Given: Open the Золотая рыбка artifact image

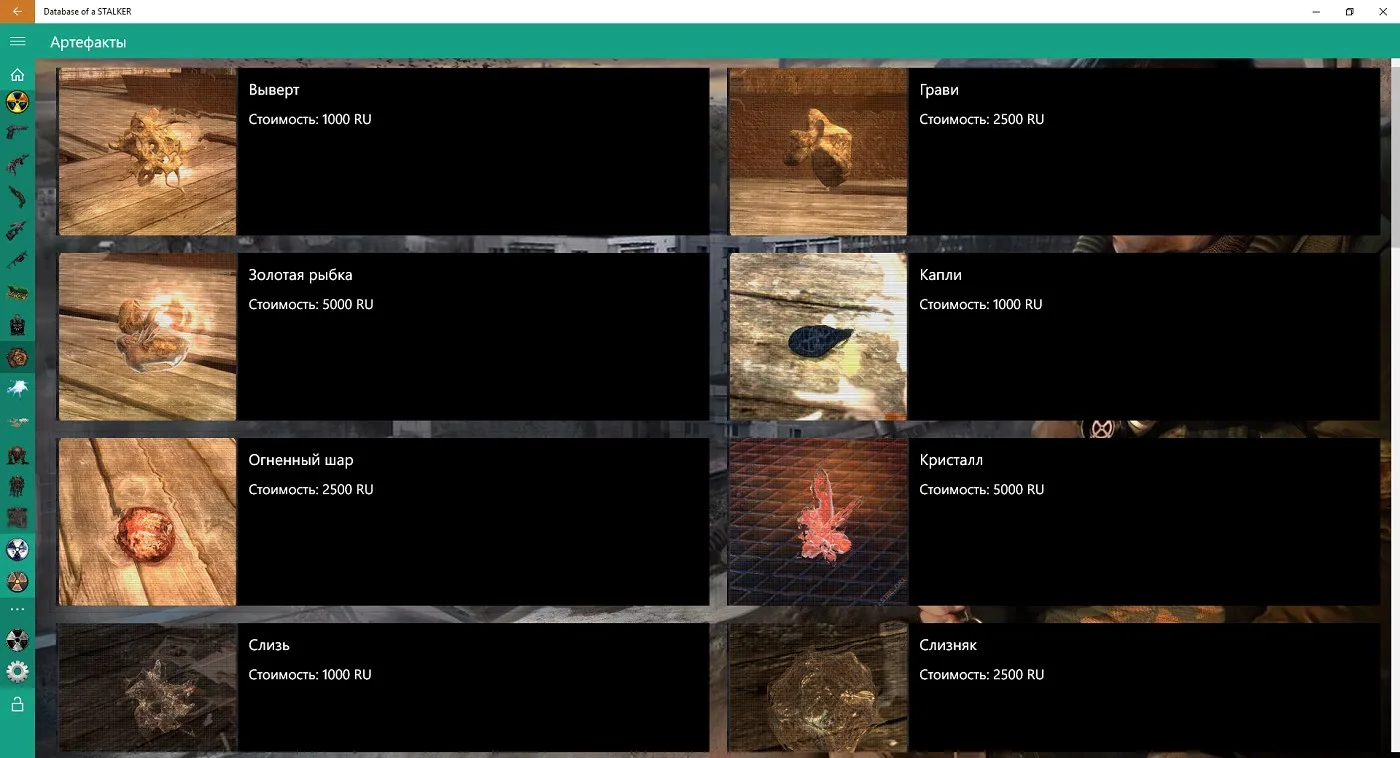Looking at the screenshot, I should (148, 336).
